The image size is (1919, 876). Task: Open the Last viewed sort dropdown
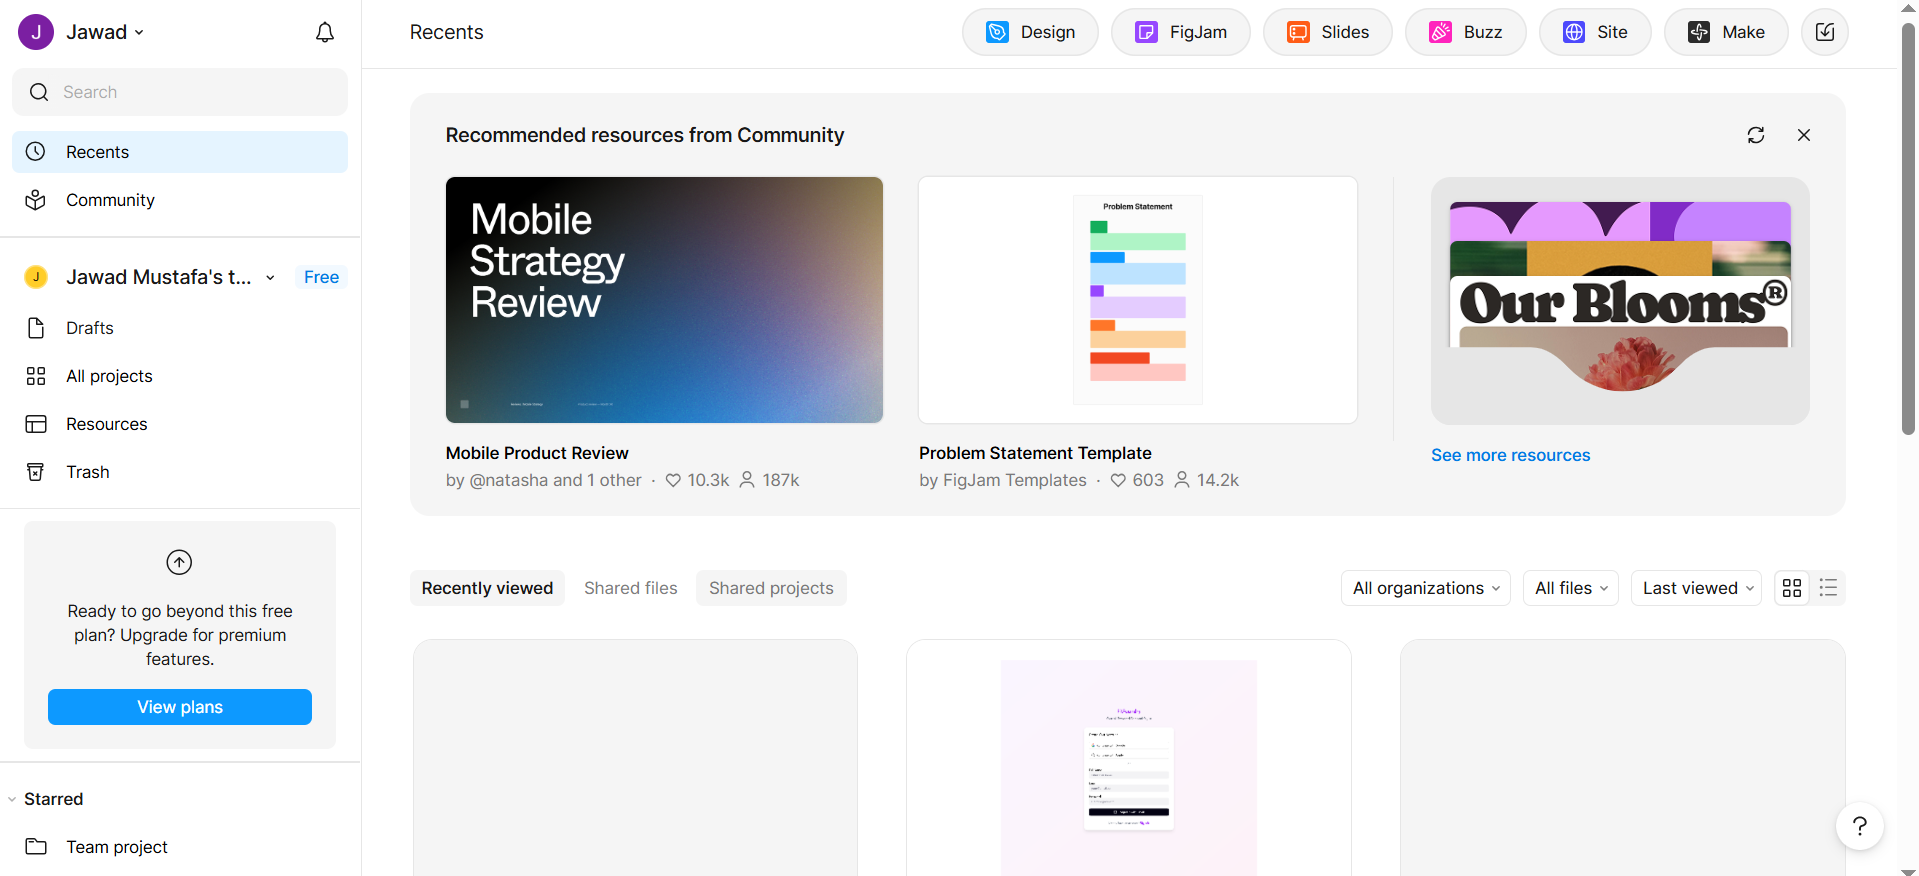pyautogui.click(x=1696, y=588)
